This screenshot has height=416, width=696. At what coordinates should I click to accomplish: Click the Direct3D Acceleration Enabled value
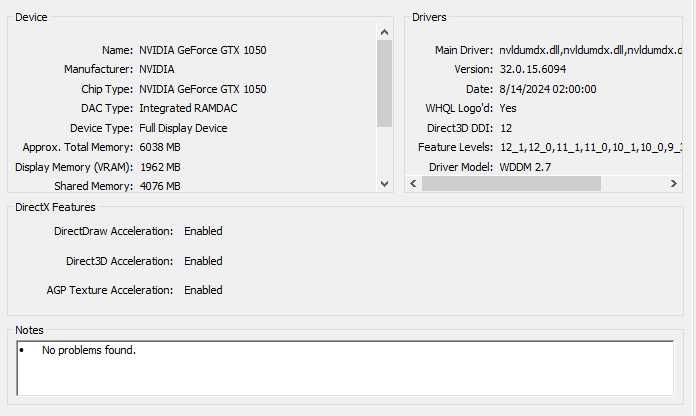coord(203,261)
